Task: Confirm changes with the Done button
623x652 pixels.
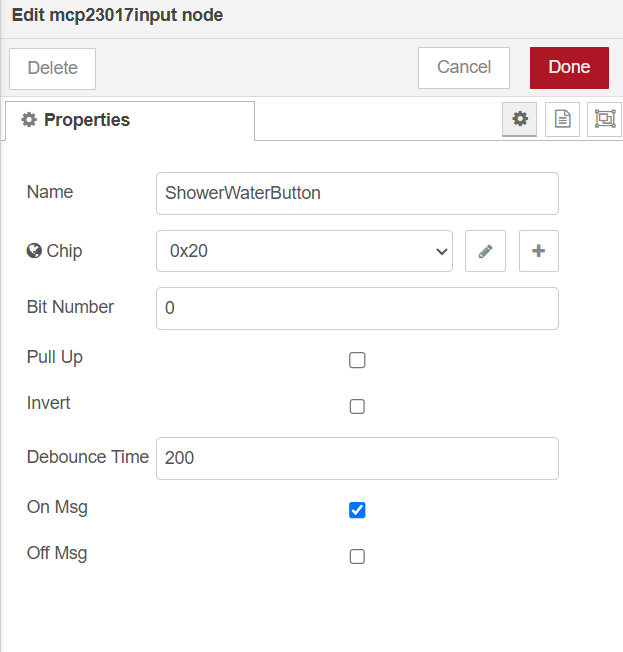Action: (569, 68)
